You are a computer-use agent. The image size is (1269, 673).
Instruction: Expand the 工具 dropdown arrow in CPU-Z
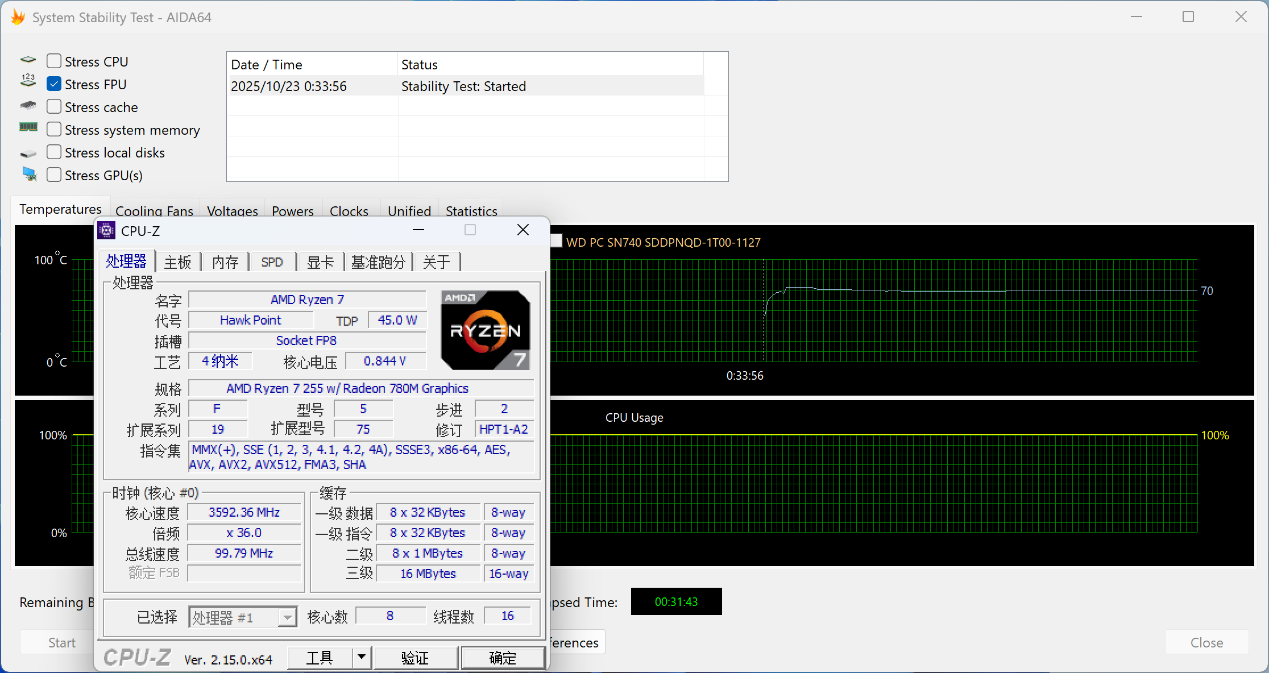361,657
